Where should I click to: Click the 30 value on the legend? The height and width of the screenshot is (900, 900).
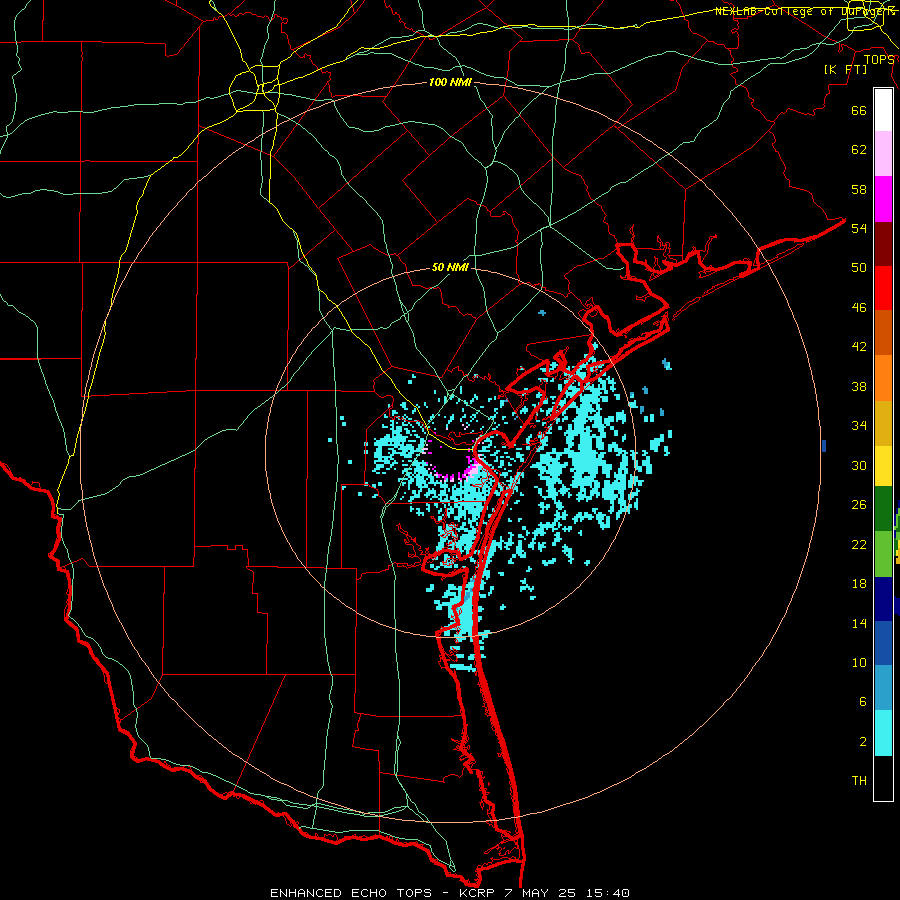tap(859, 465)
